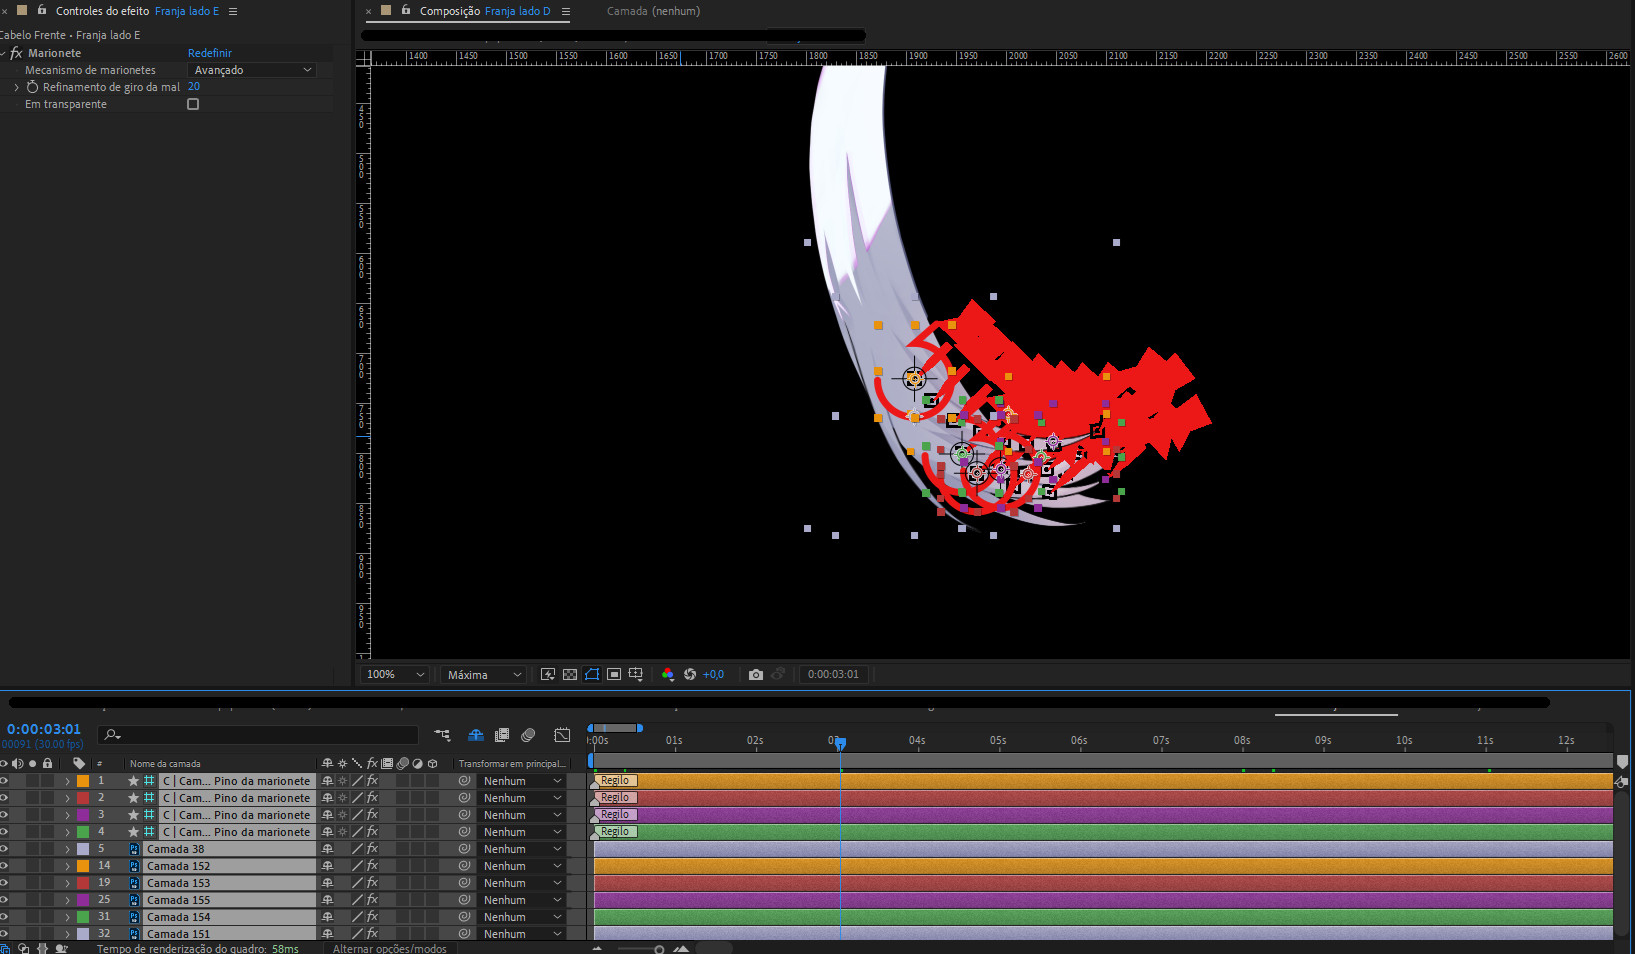Click the search magnifier icon in timeline
Viewport: 1635px width, 954px height.
[112, 735]
